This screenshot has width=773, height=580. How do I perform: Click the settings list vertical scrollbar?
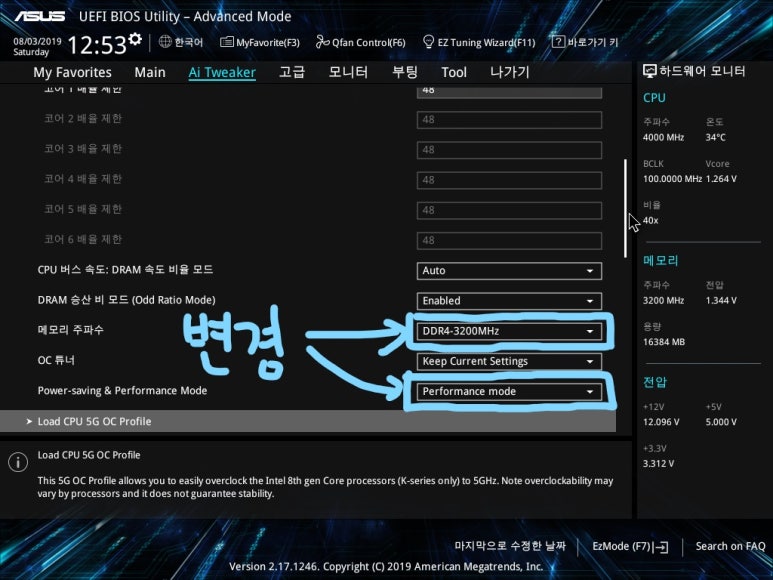[626, 208]
